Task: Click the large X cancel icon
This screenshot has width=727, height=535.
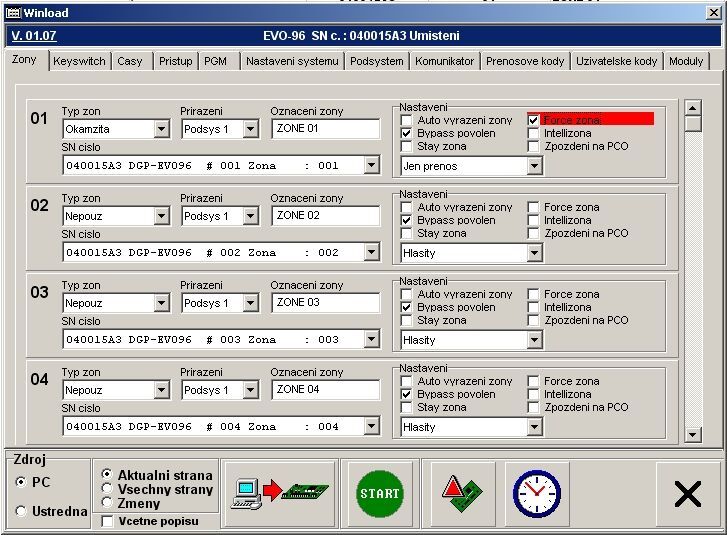Action: click(x=687, y=494)
